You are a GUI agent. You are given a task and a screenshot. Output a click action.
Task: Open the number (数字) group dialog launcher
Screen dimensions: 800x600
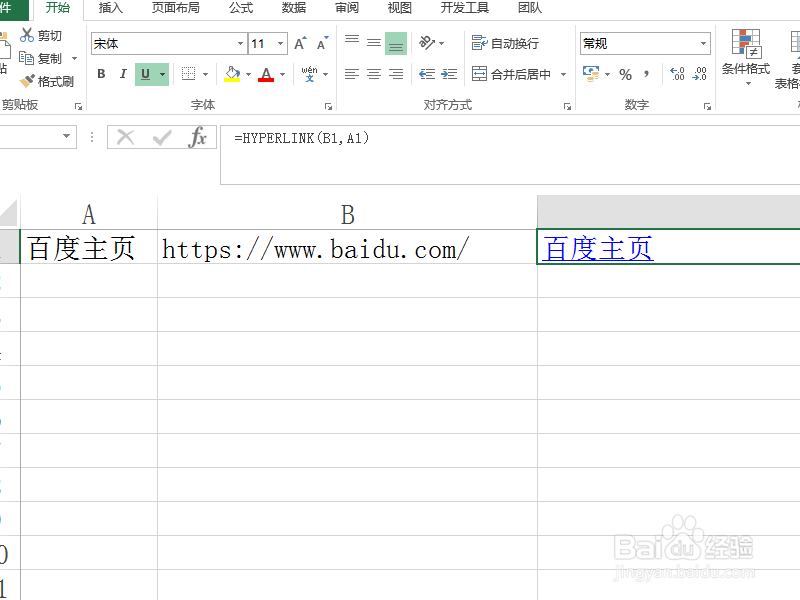click(707, 106)
